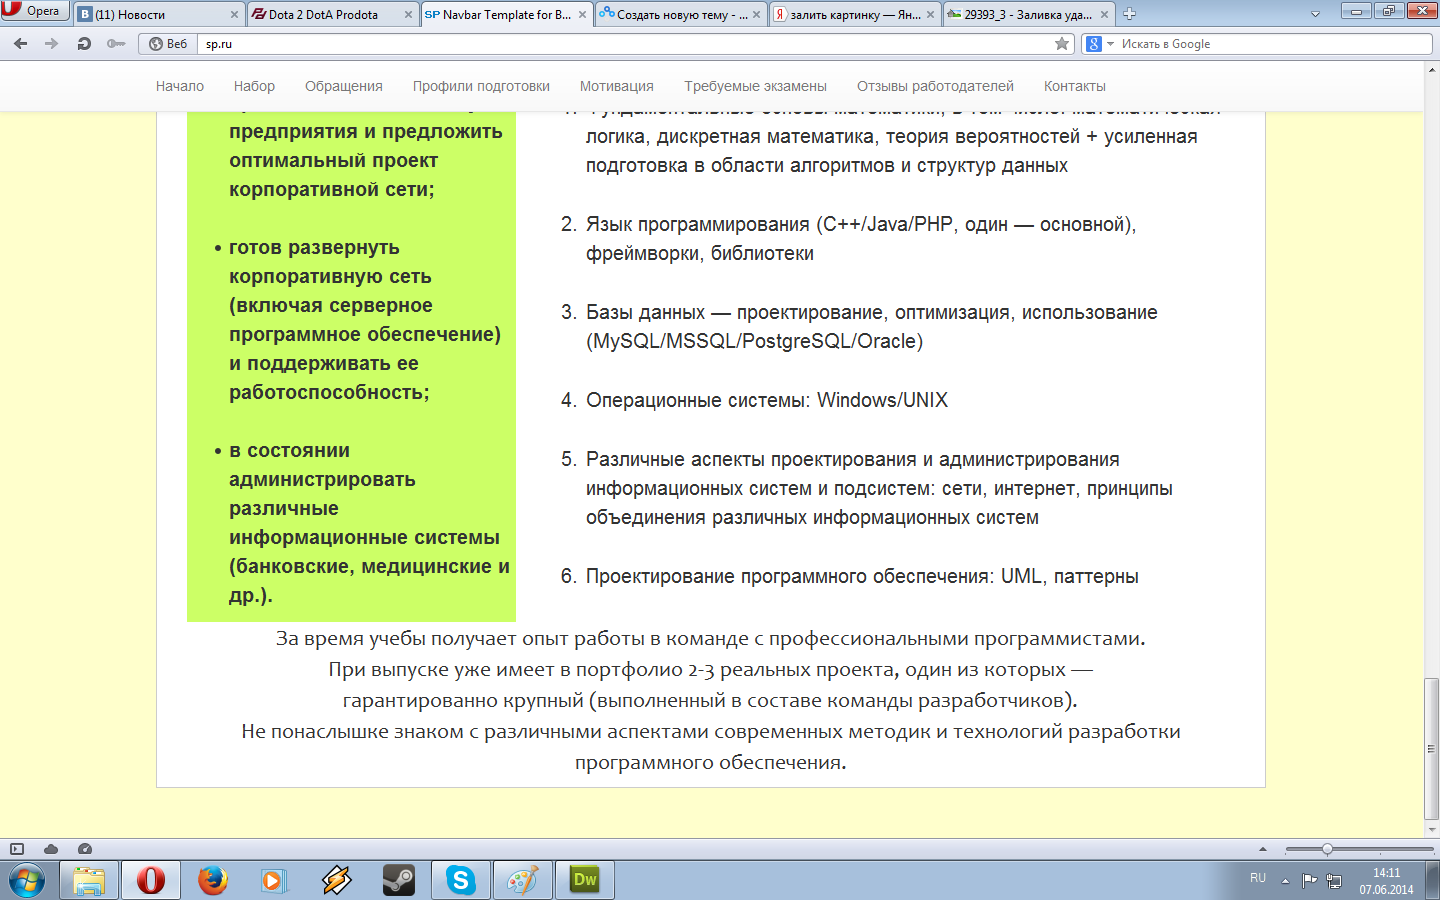
Task: Switch to Dreamweaver on the taskbar
Action: coord(585,880)
